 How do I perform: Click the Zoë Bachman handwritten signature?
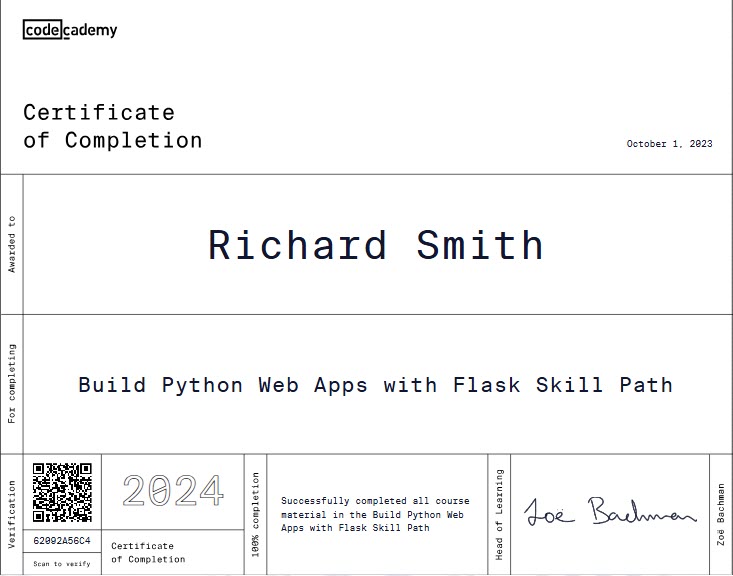pos(610,511)
